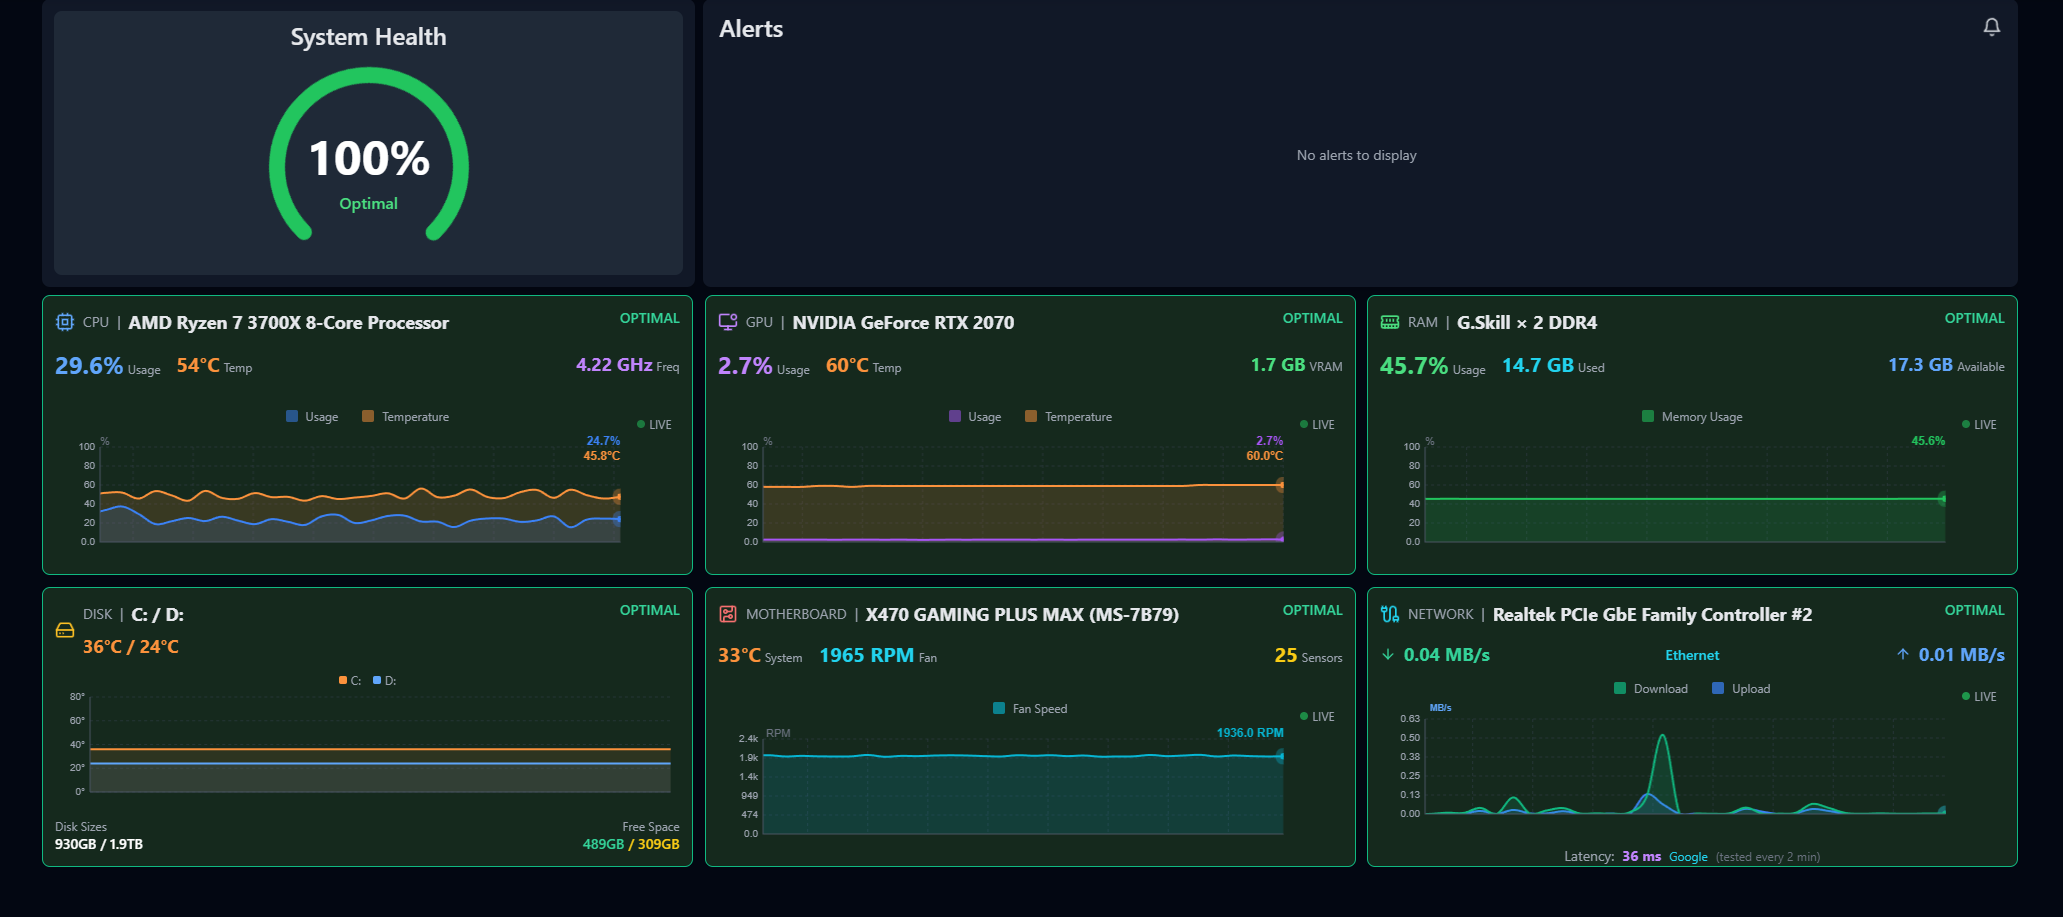Toggle the Memory Usage legend on RAM chart
Viewport: 2063px width, 917px height.
(1692, 416)
